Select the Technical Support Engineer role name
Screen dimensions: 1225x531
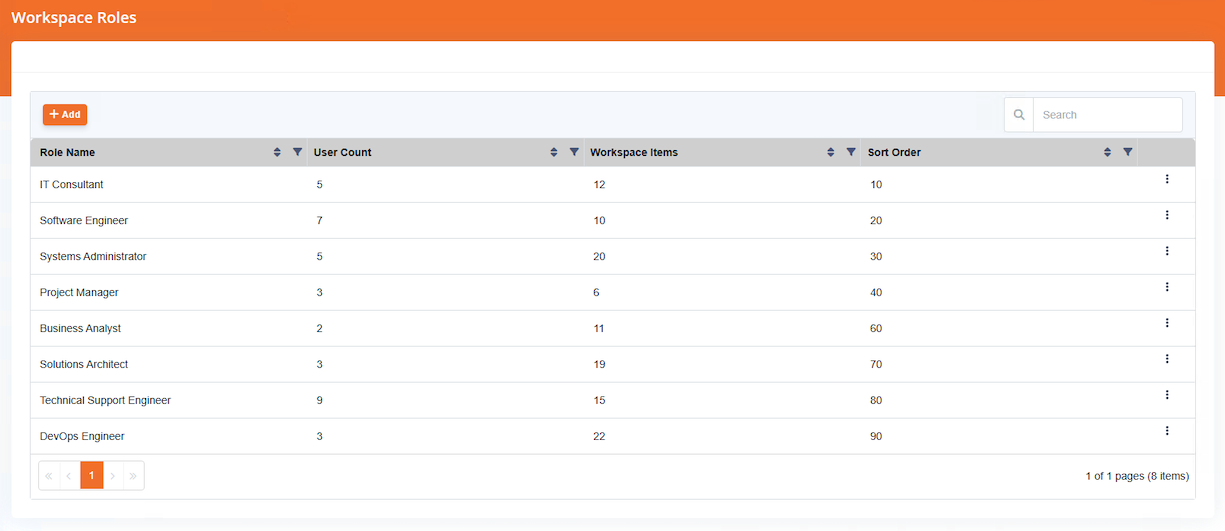tap(105, 400)
